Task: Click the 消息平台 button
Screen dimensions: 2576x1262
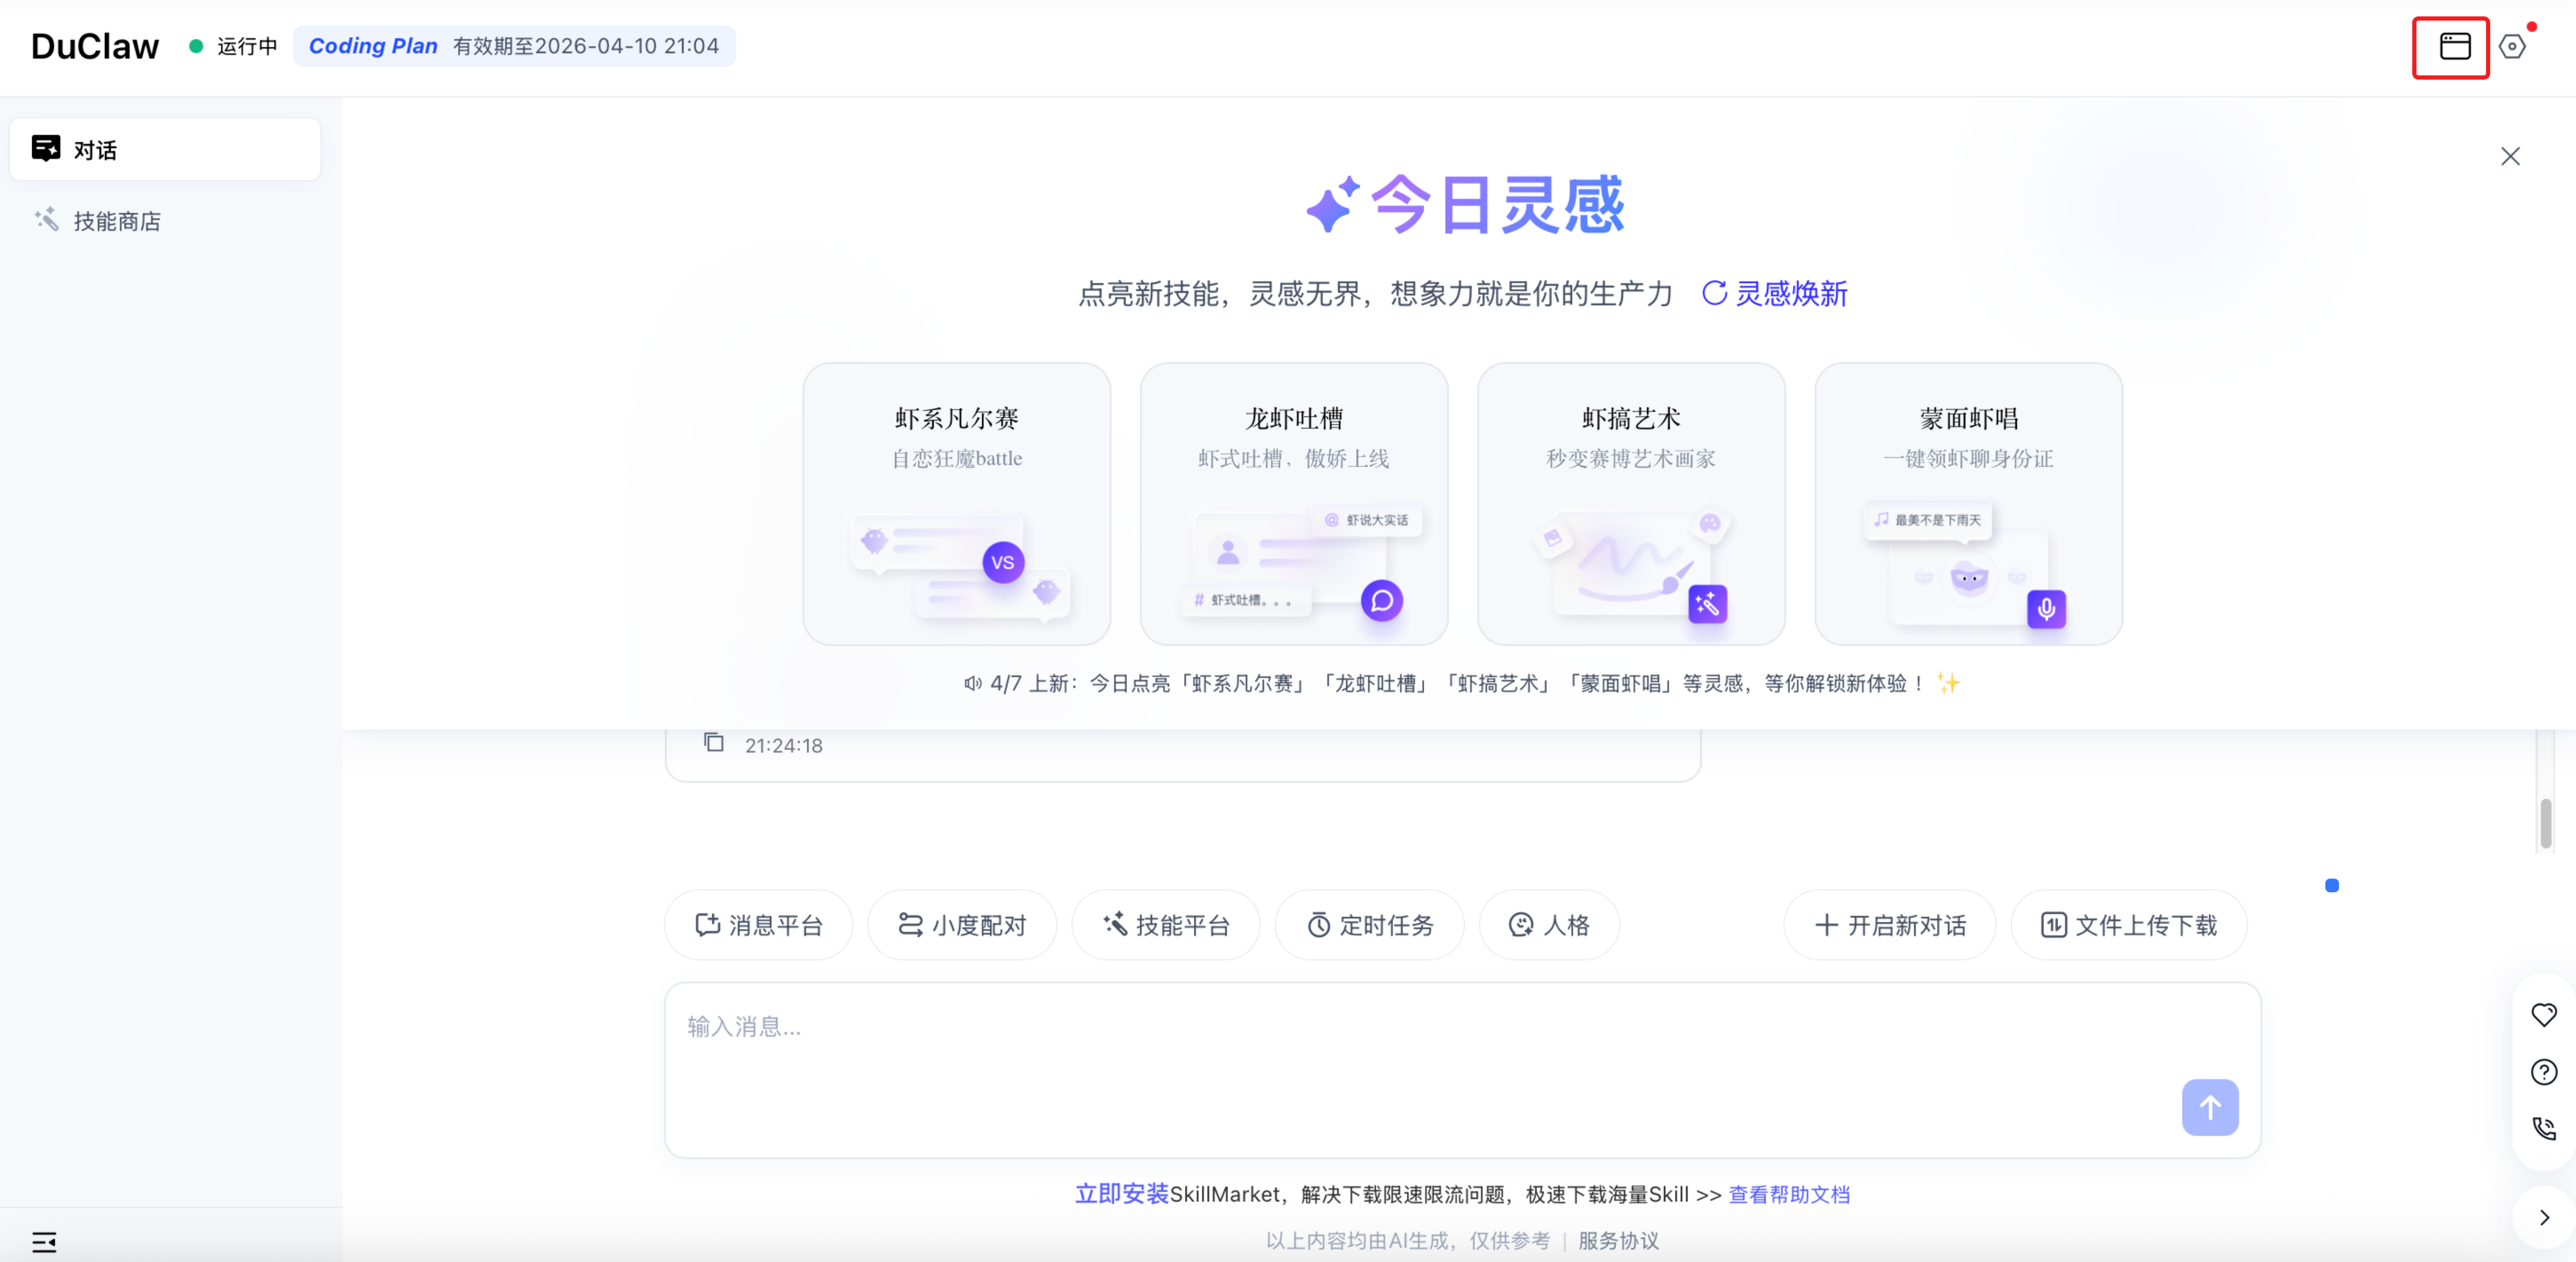Action: (x=759, y=925)
